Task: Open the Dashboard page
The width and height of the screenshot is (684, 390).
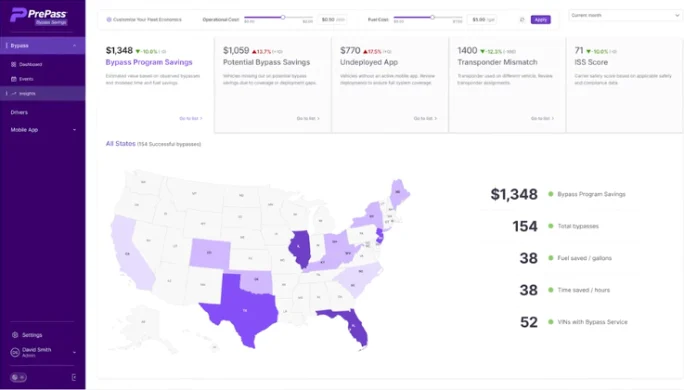Action: pyautogui.click(x=30, y=64)
